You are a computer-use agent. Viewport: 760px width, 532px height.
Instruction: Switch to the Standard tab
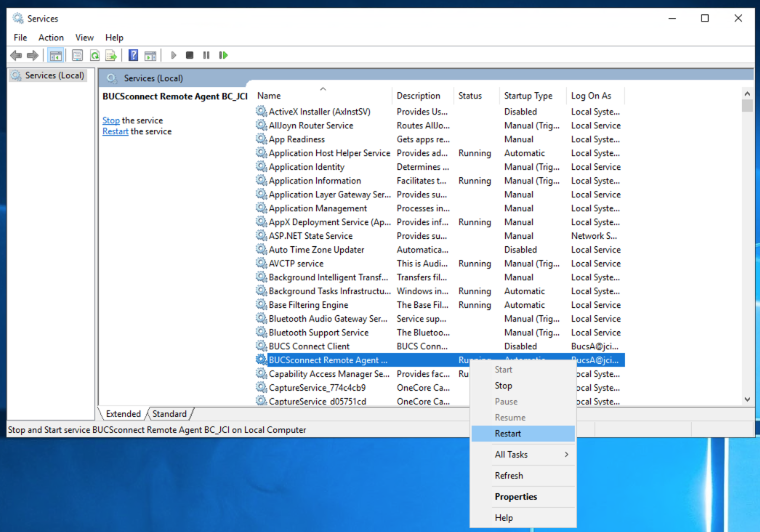click(169, 414)
